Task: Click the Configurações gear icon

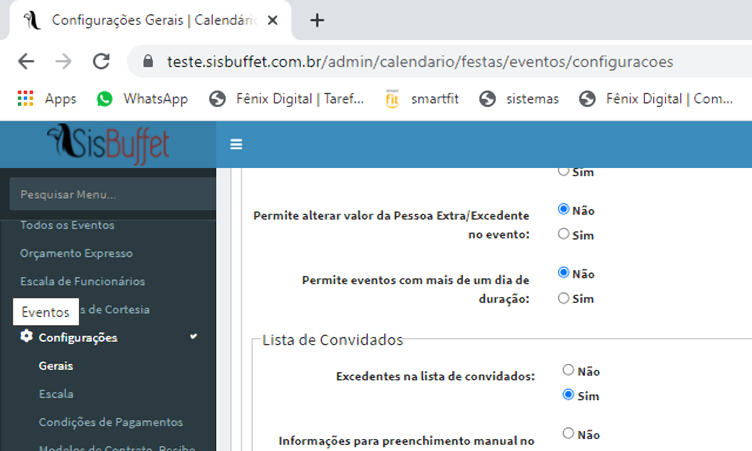Action: point(27,337)
